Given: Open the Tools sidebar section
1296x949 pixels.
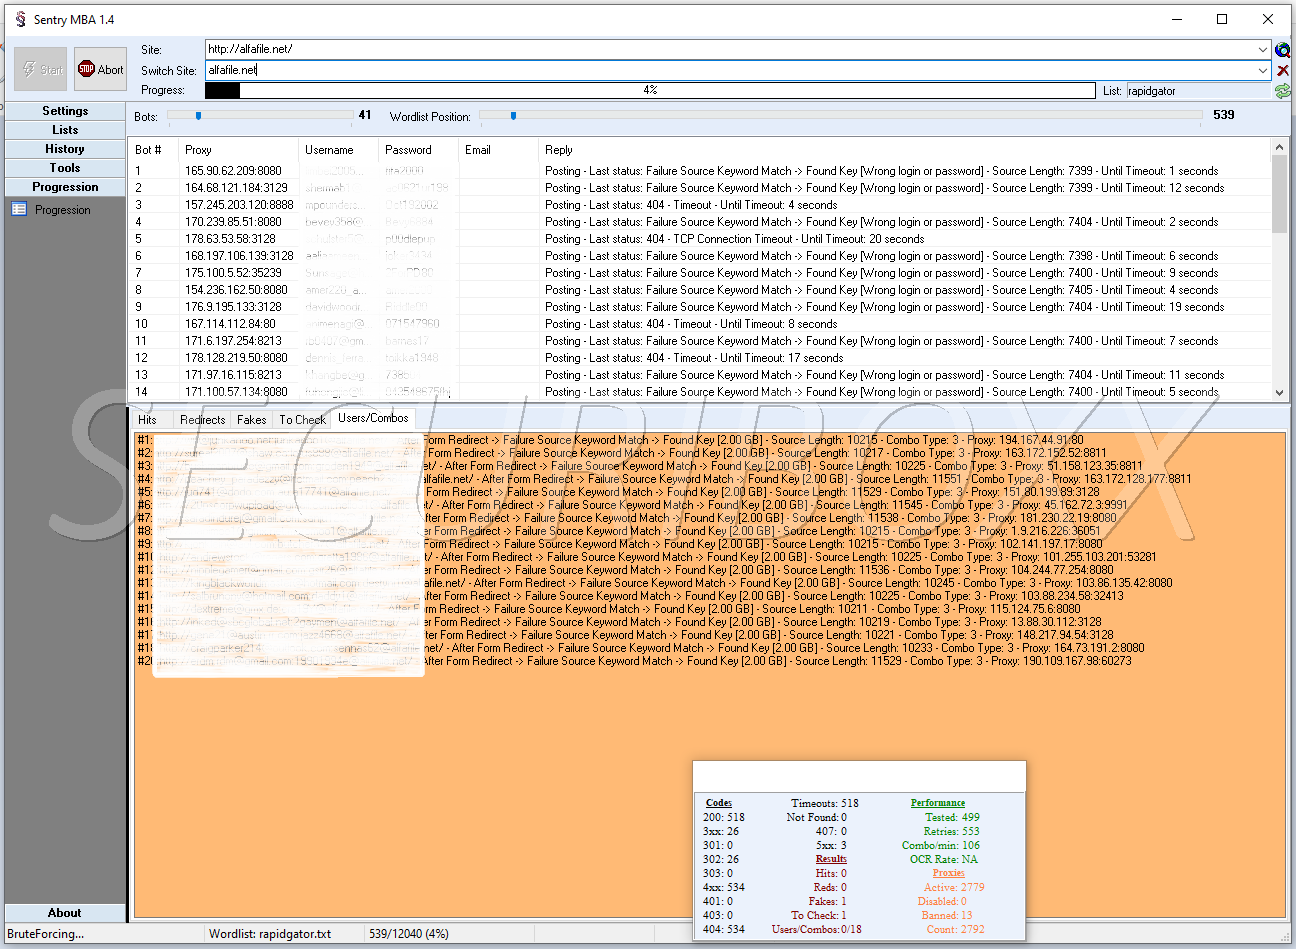Looking at the screenshot, I should tap(65, 168).
